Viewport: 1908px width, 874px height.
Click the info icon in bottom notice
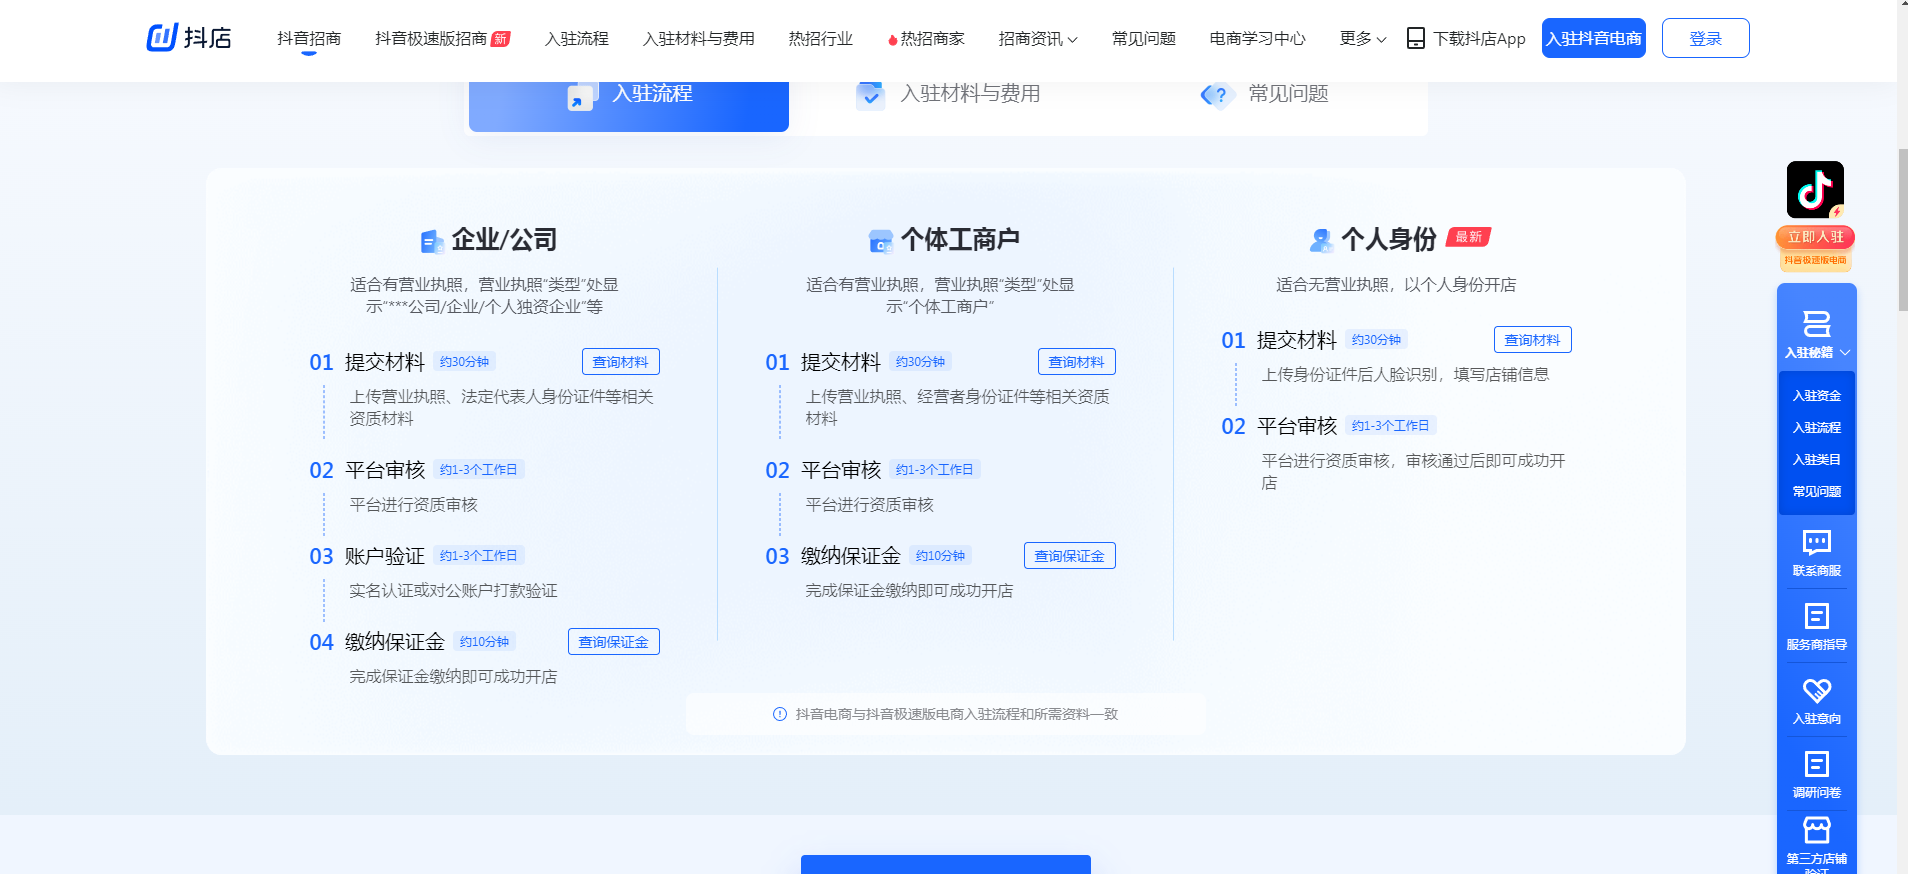[x=780, y=714]
